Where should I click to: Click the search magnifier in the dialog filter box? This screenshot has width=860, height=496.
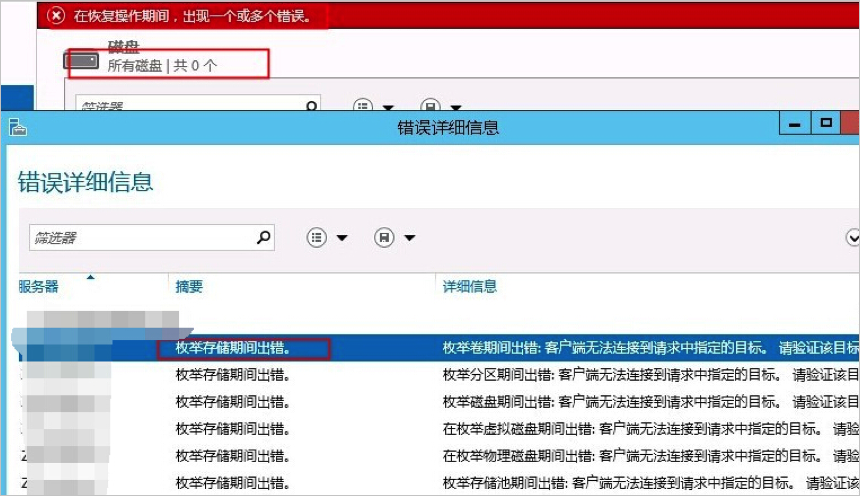pos(264,237)
